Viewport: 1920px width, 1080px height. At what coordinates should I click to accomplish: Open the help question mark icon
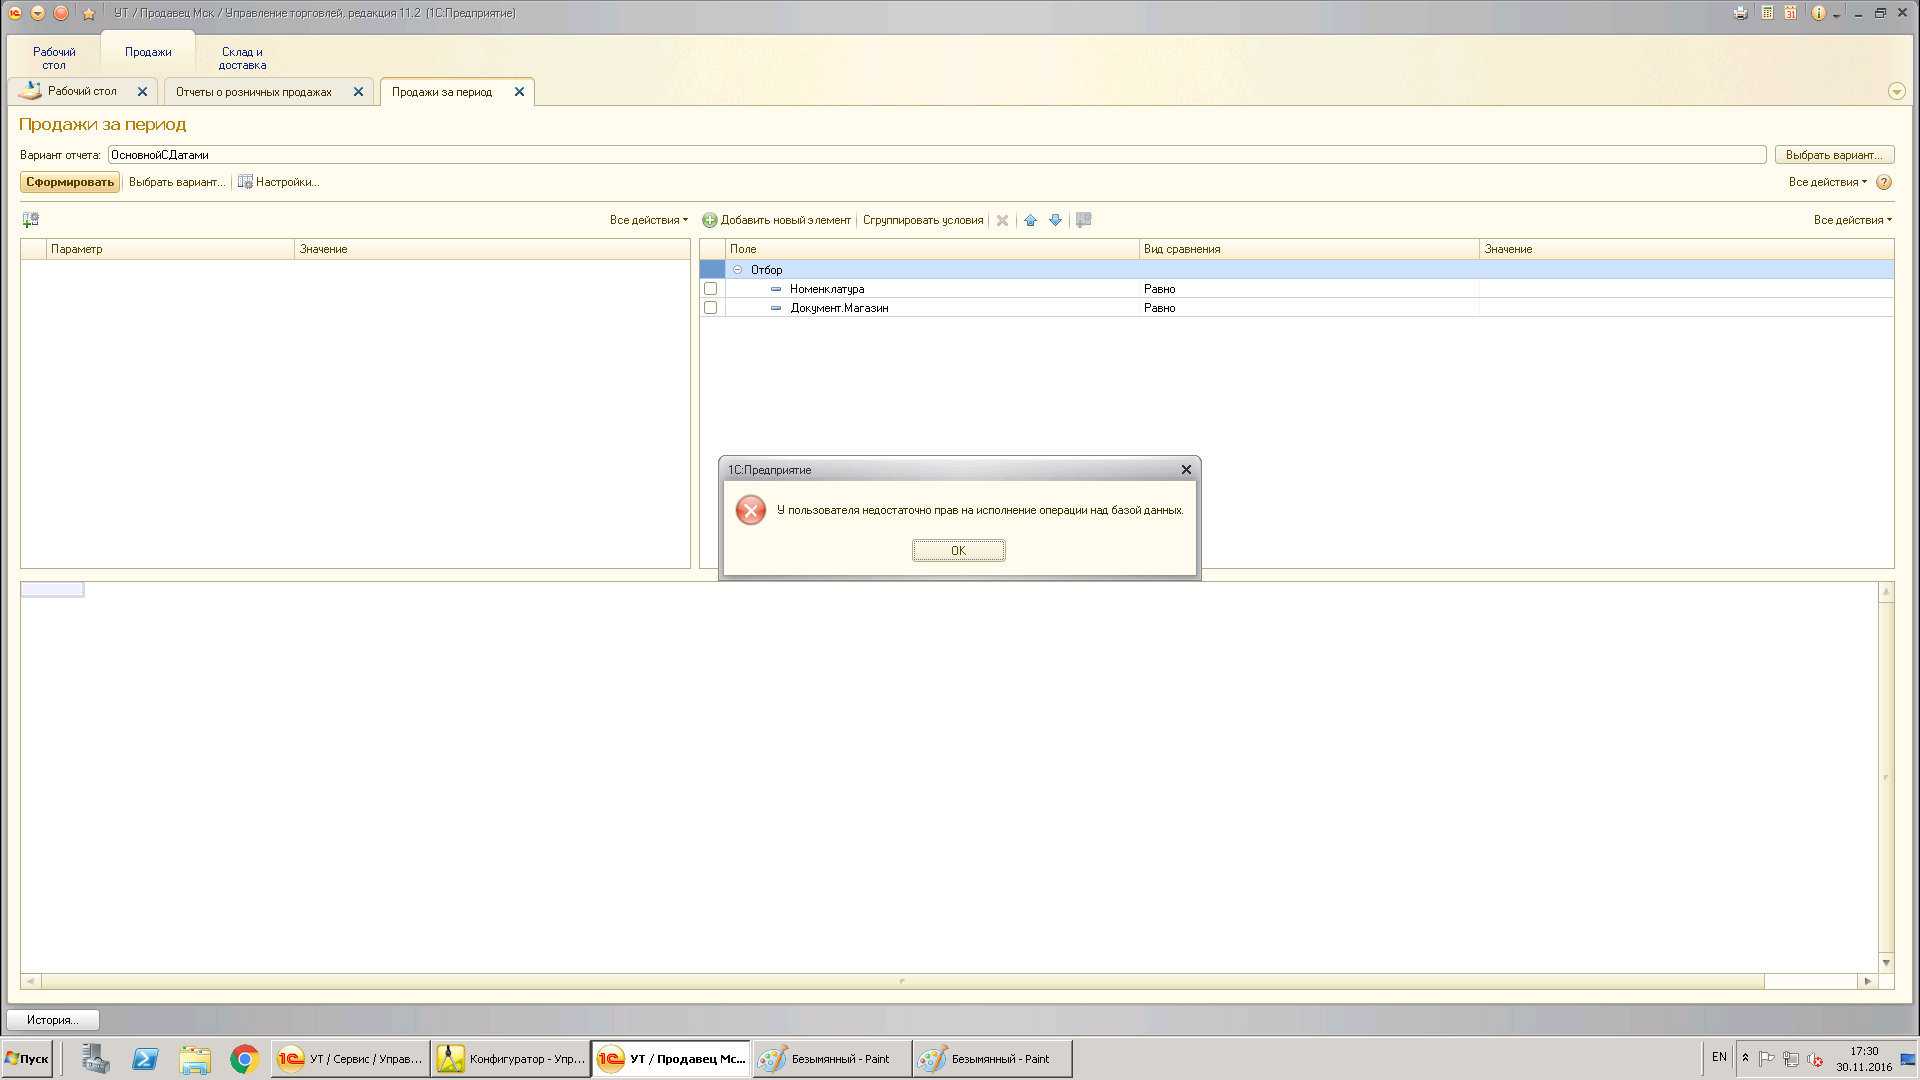click(1884, 182)
